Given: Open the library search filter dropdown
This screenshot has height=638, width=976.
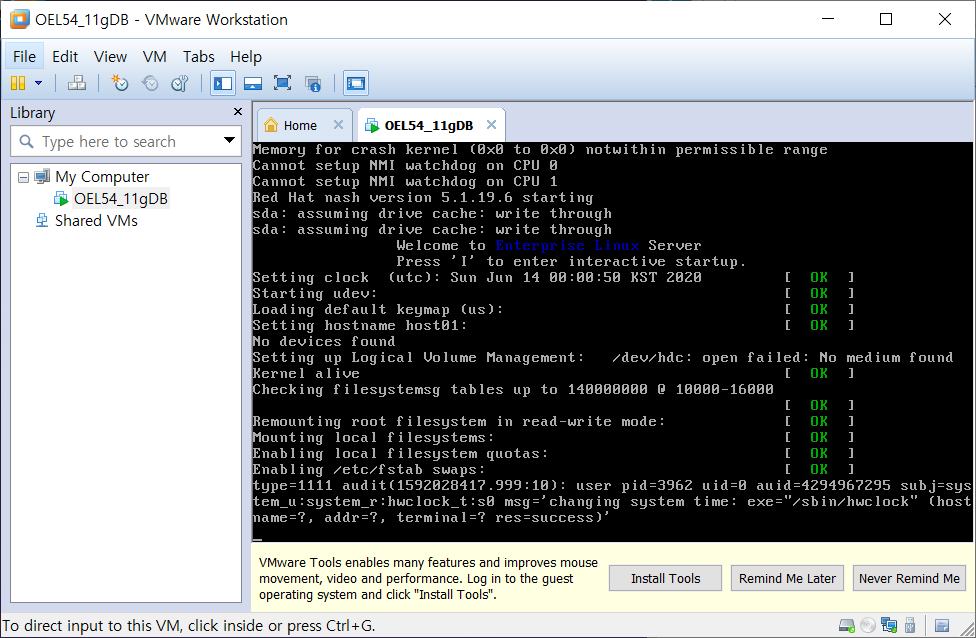Looking at the screenshot, I should [x=229, y=141].
